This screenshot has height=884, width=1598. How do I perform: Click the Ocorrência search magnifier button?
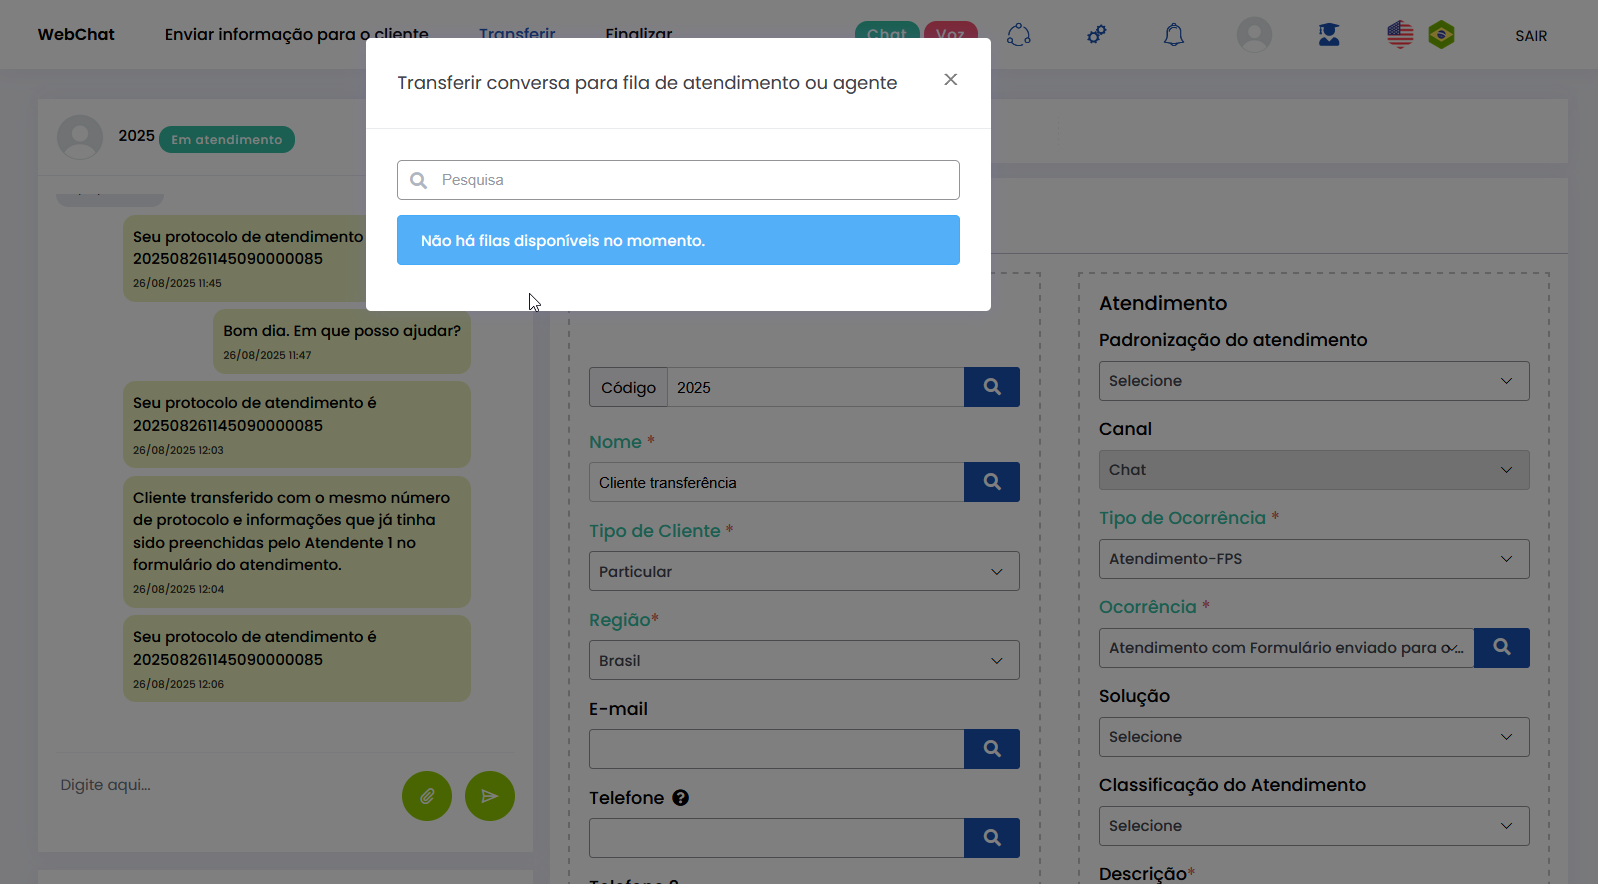(1501, 648)
